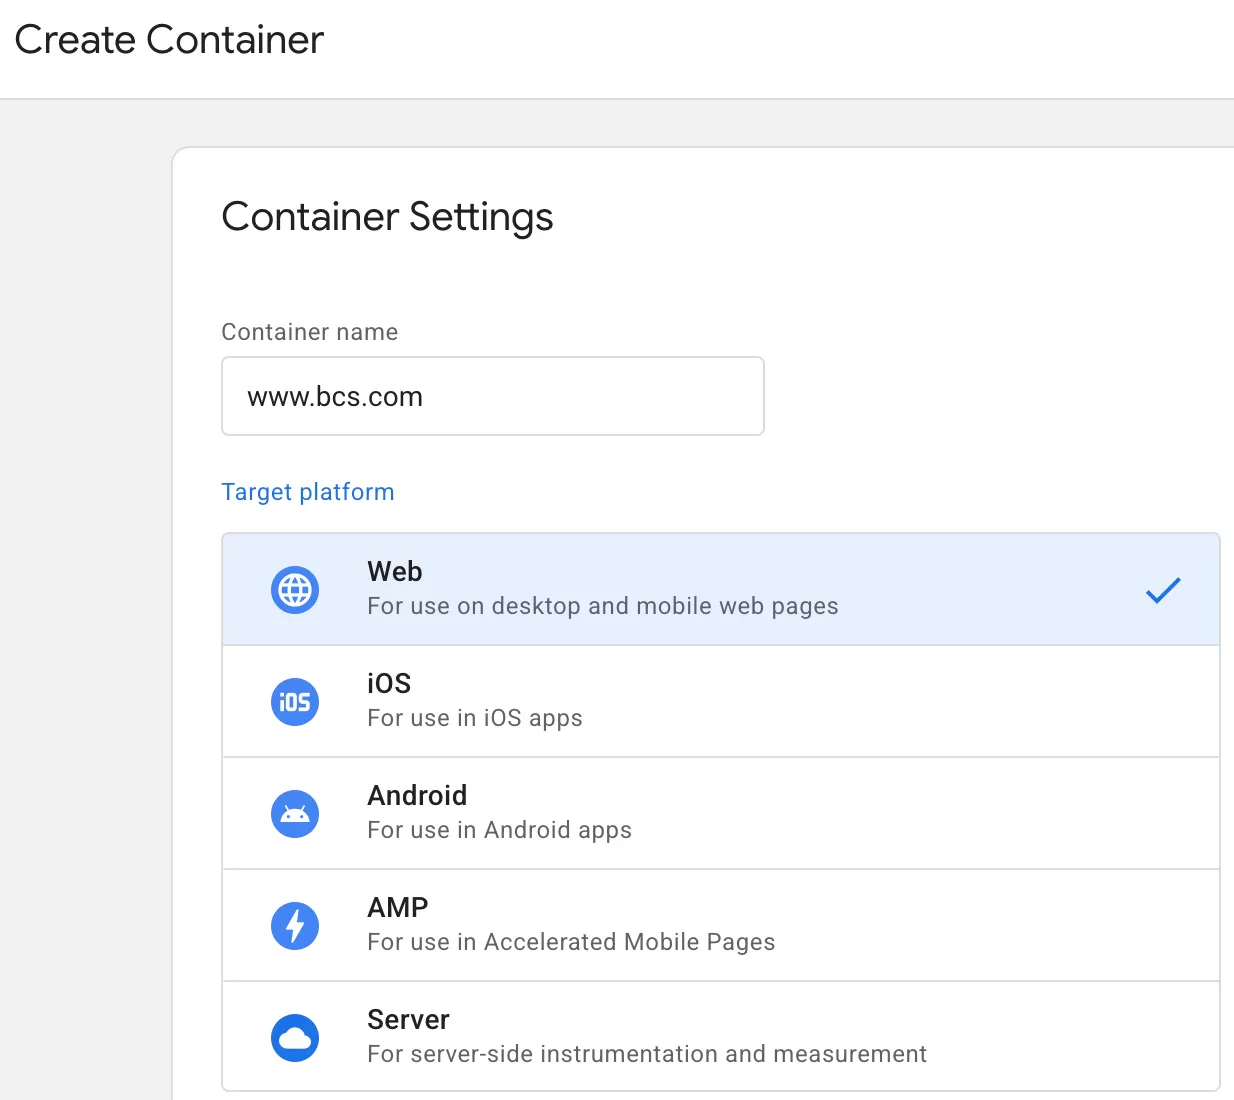Select the Server target platform title
The height and width of the screenshot is (1100, 1234).
(x=408, y=1020)
